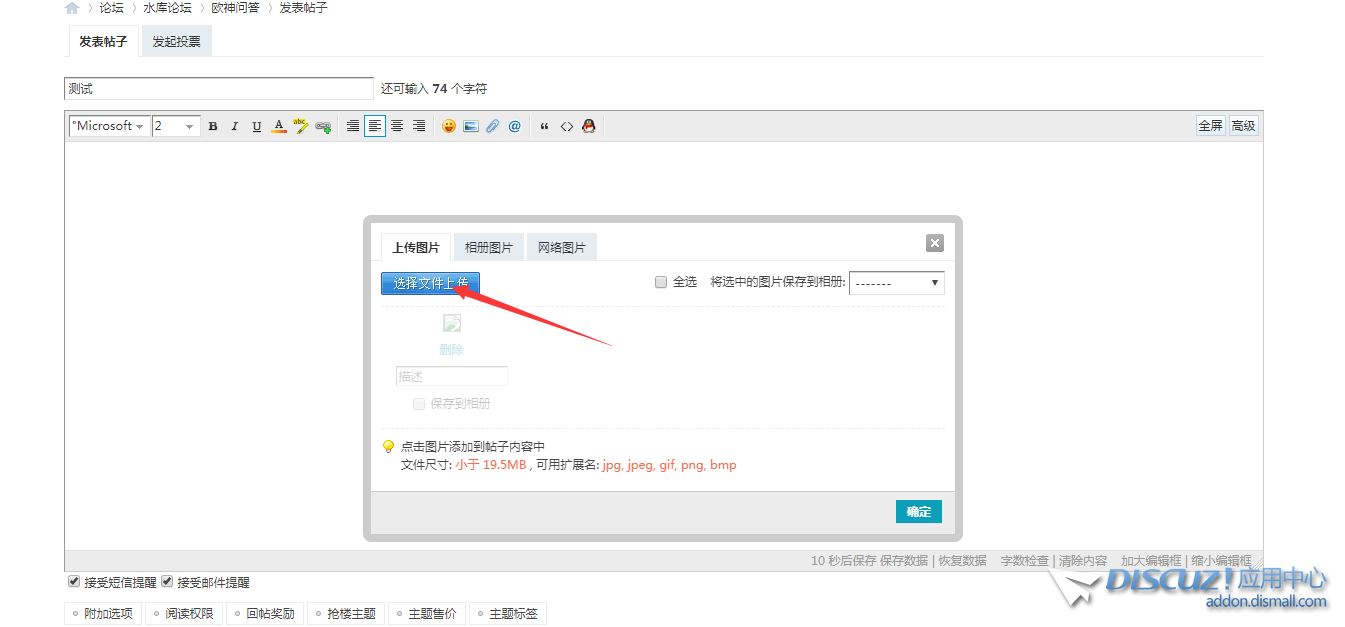Click the 选择文件上传 button
Screen dimensions: 1345x627
coord(431,283)
